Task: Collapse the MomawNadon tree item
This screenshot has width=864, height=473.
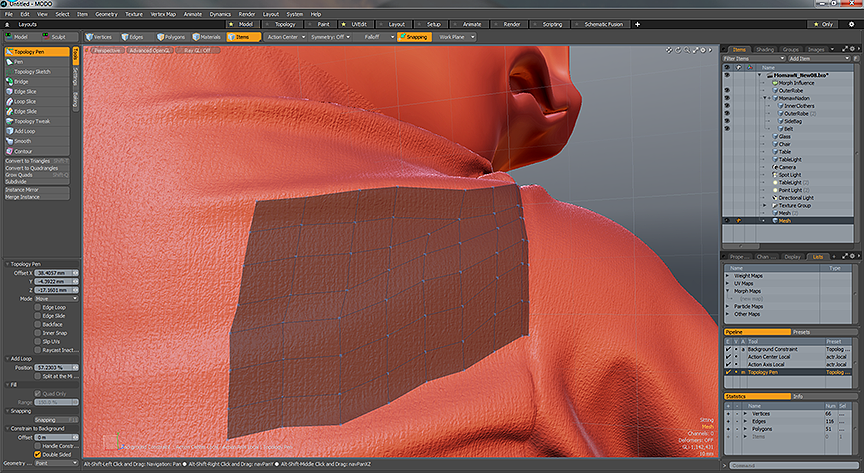Action: click(x=764, y=98)
